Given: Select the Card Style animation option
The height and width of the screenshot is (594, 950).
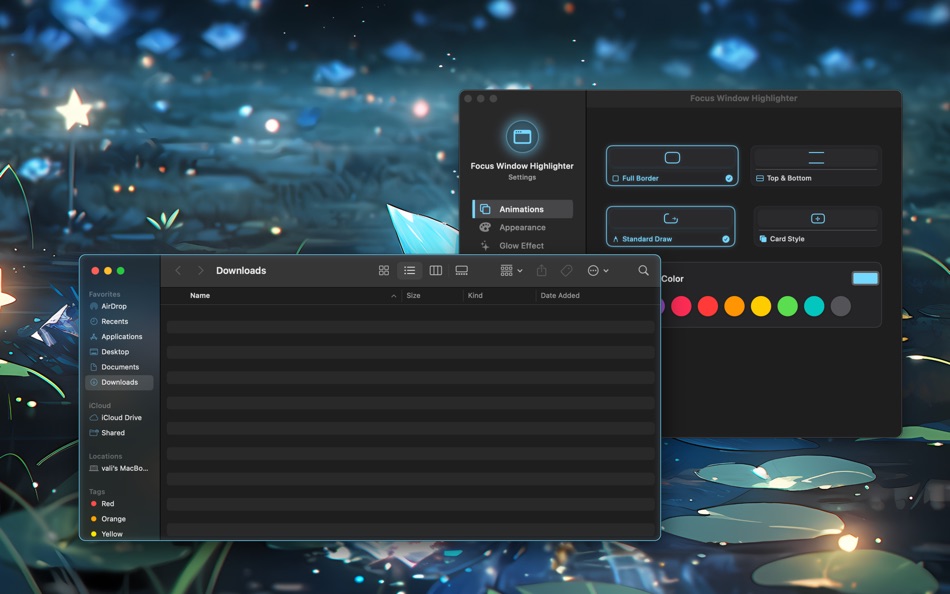Looking at the screenshot, I should [x=817, y=226].
